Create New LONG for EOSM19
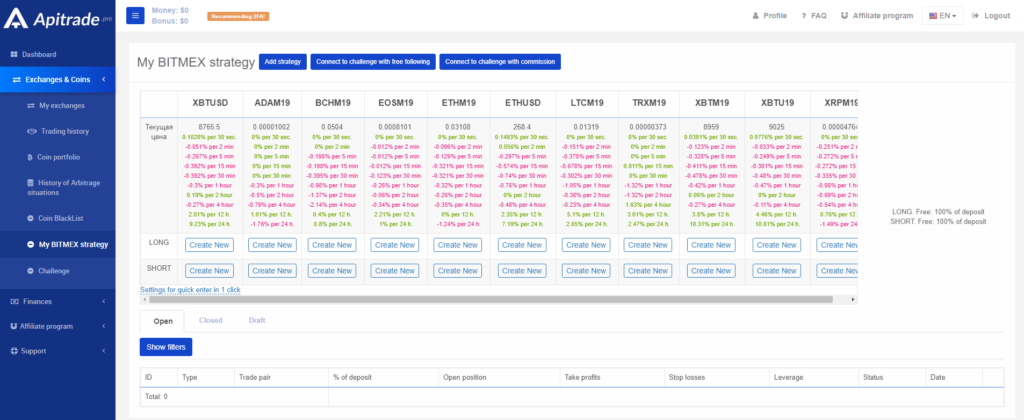The height and width of the screenshot is (420, 1024). [x=394, y=245]
